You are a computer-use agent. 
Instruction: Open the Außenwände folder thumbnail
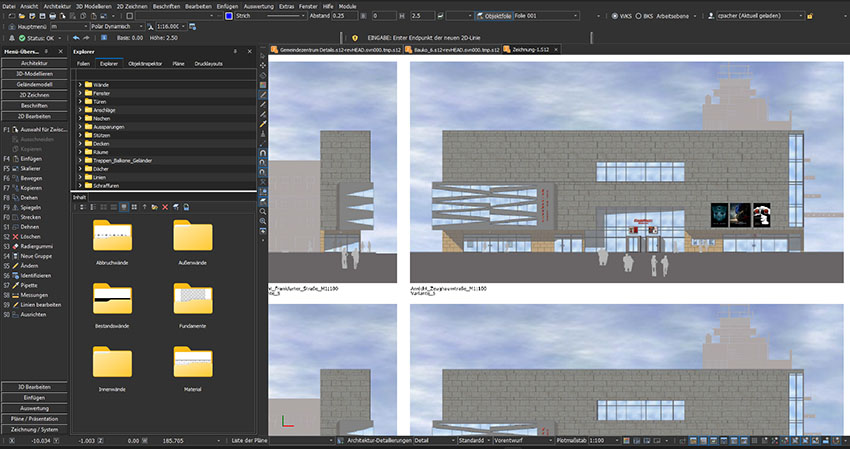(193, 238)
